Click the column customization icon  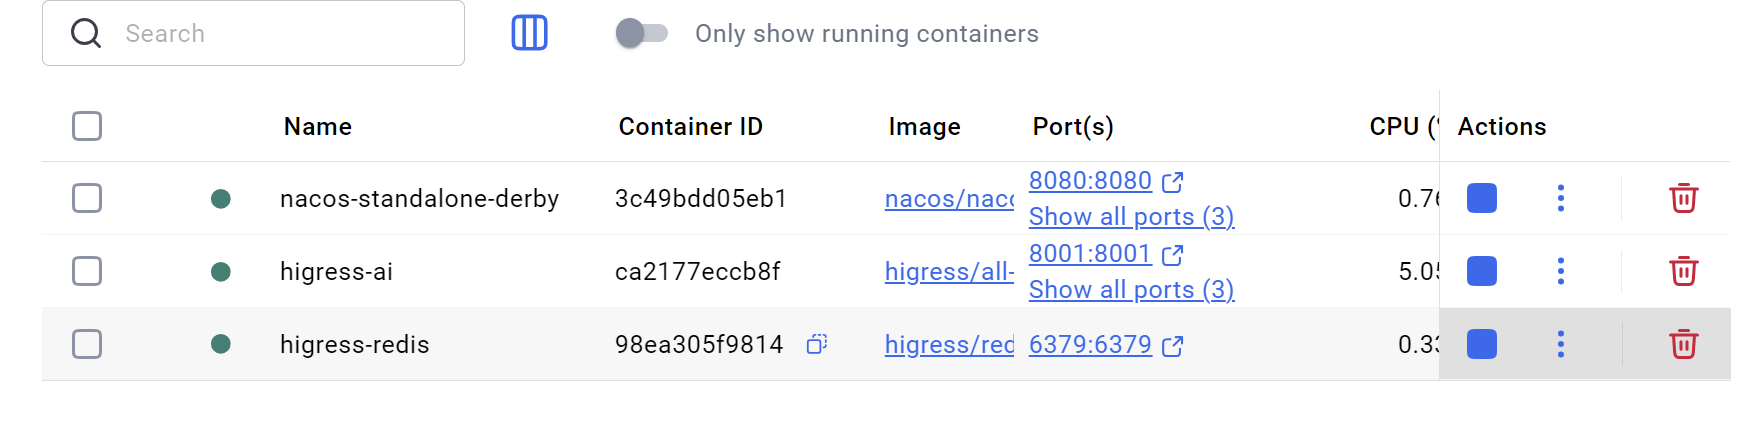tap(529, 33)
